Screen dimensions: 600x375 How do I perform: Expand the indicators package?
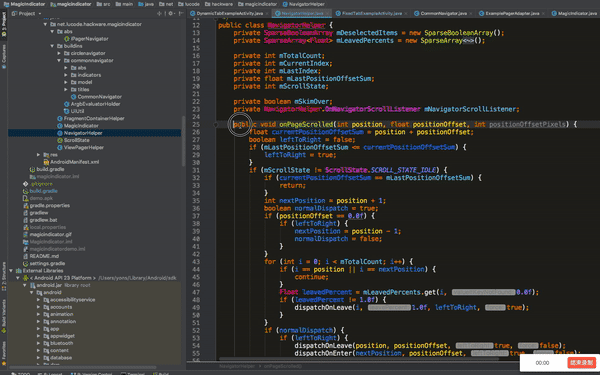[x=66, y=75]
